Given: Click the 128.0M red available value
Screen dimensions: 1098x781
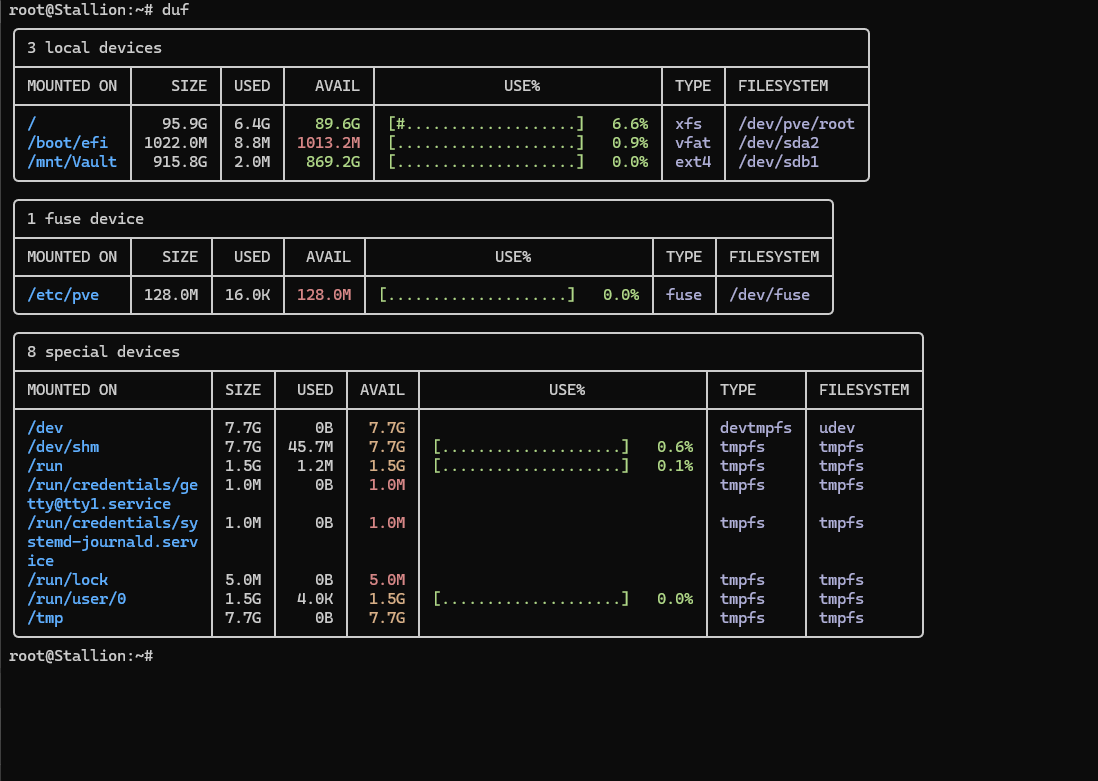Looking at the screenshot, I should (x=324, y=295).
